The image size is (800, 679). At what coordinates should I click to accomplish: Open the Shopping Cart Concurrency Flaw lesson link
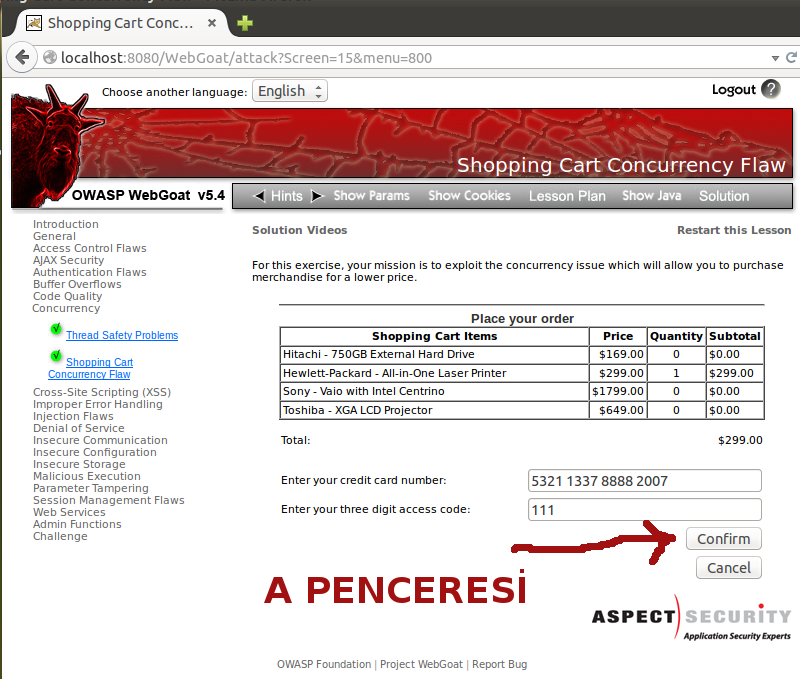[x=91, y=368]
